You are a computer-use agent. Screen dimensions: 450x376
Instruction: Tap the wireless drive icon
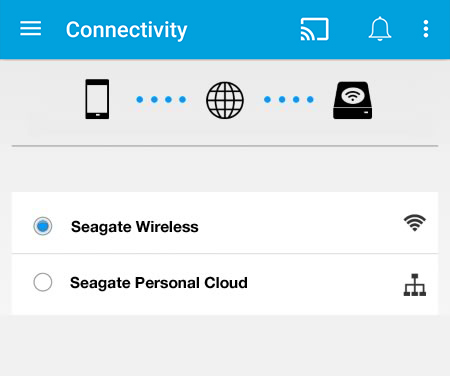pos(353,100)
